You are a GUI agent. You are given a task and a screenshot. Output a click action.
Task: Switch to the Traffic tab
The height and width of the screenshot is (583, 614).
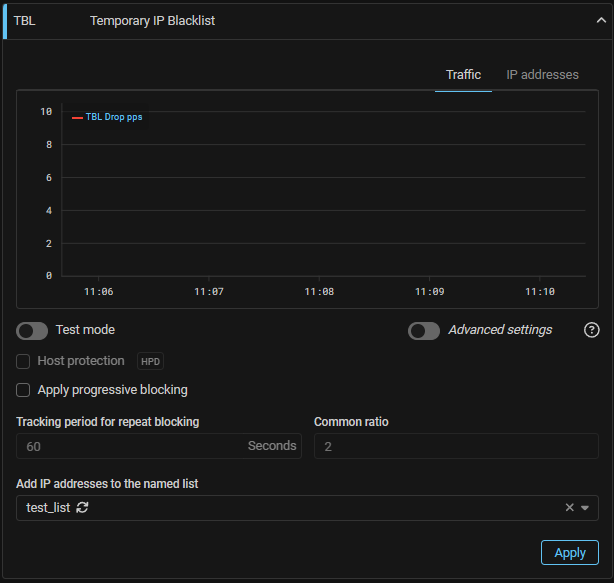(463, 75)
